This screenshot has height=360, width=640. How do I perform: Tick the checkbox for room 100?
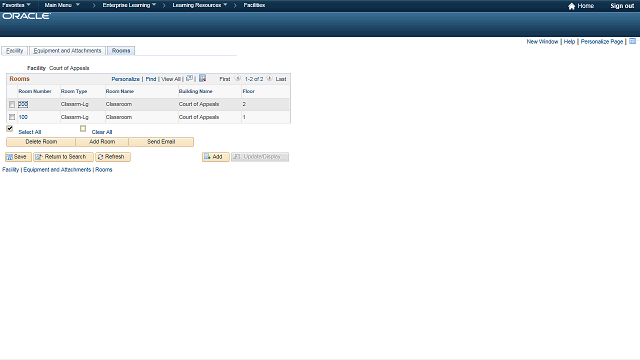pyautogui.click(x=12, y=117)
